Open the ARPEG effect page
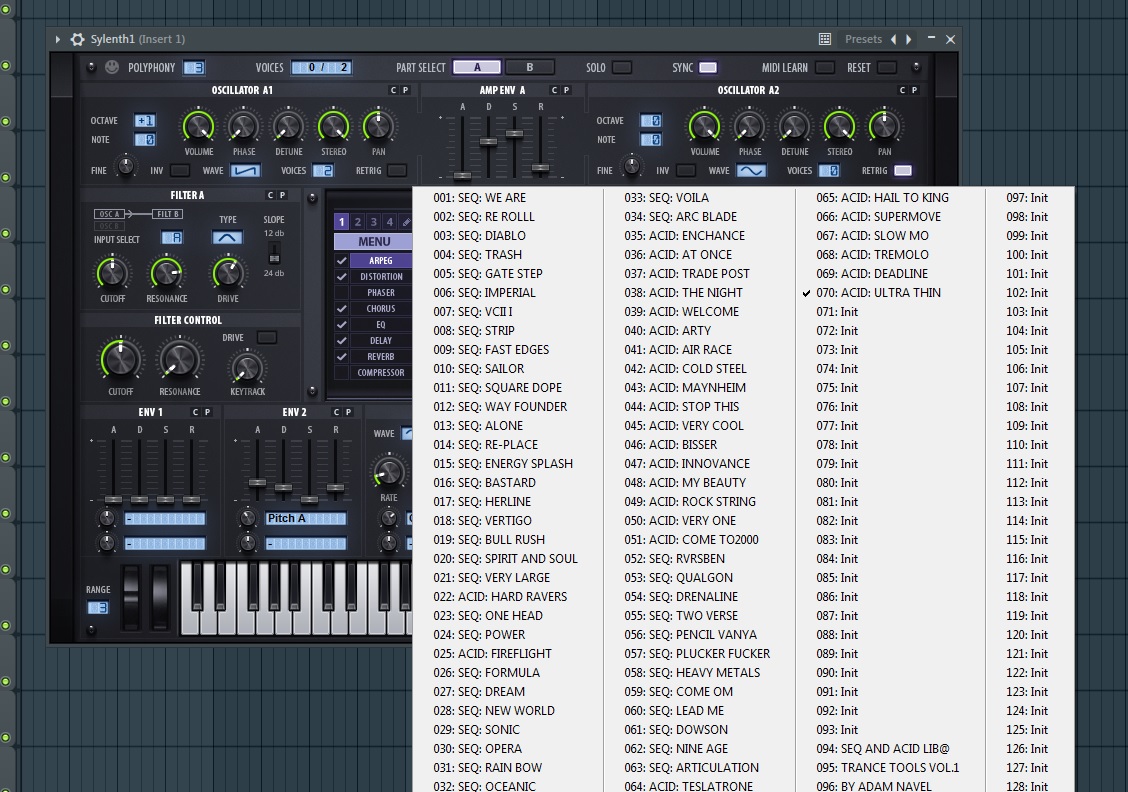1128x792 pixels. pos(381,260)
